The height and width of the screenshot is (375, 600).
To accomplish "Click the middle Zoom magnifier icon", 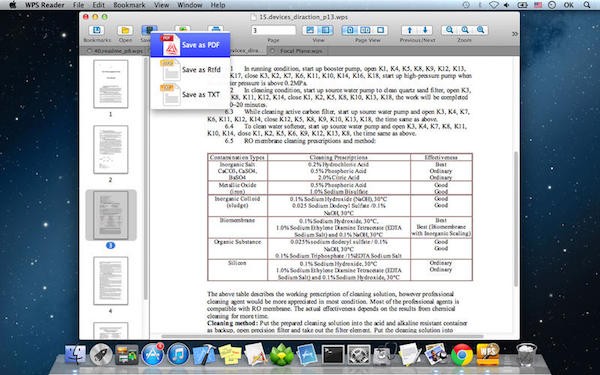I will point(465,30).
